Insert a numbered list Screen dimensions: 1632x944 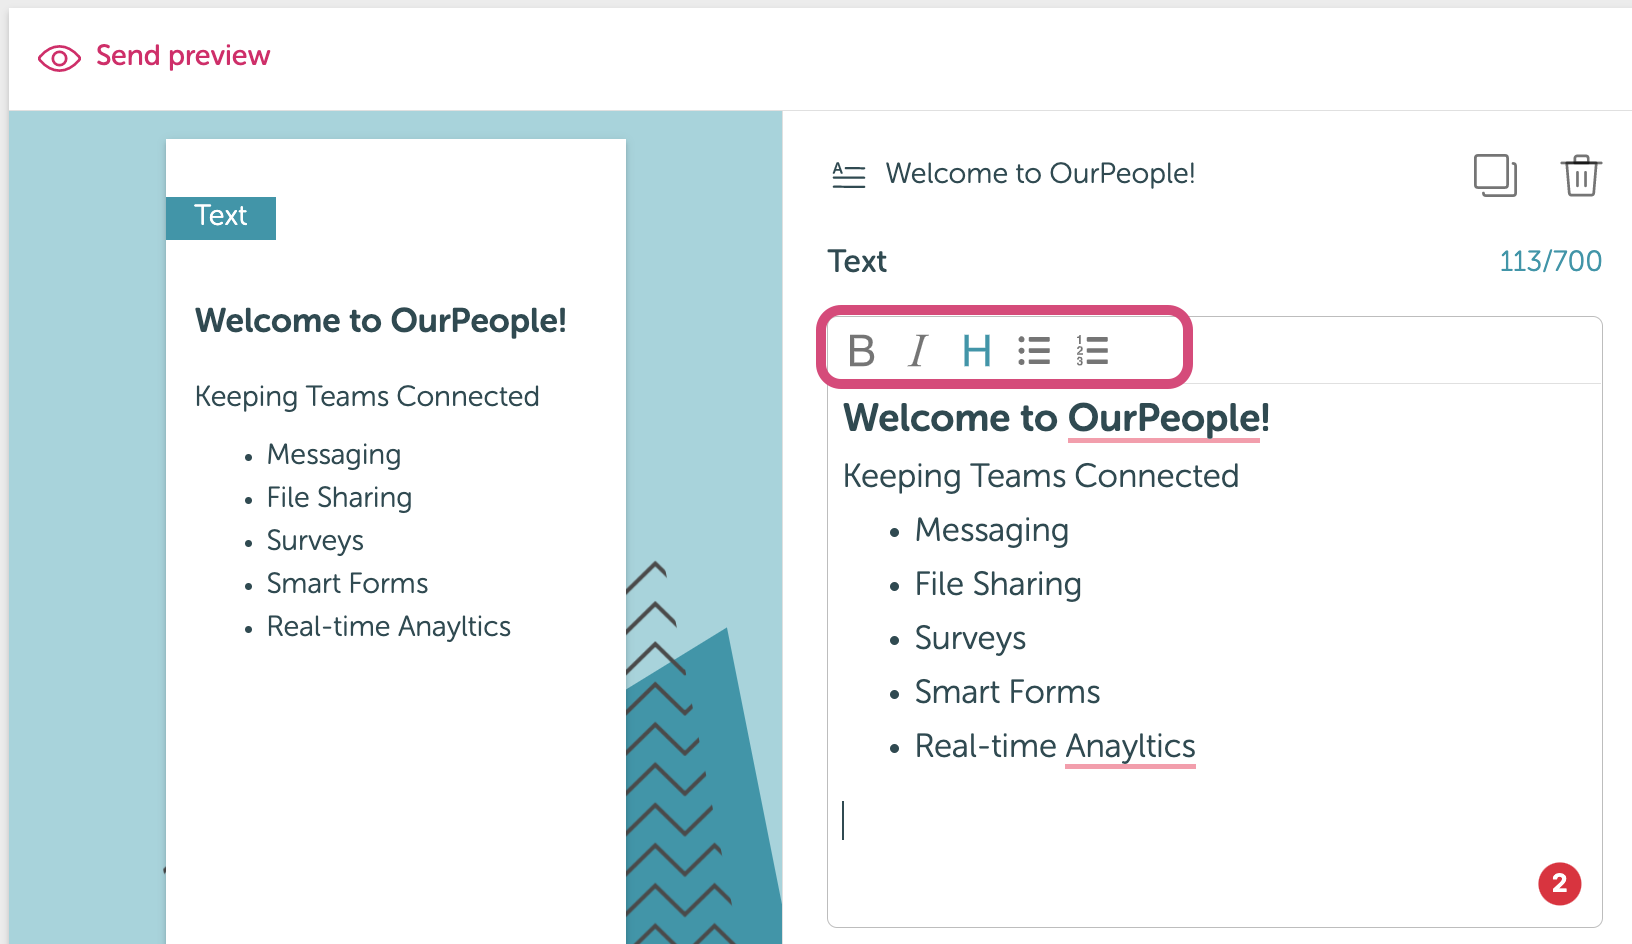[1092, 351]
